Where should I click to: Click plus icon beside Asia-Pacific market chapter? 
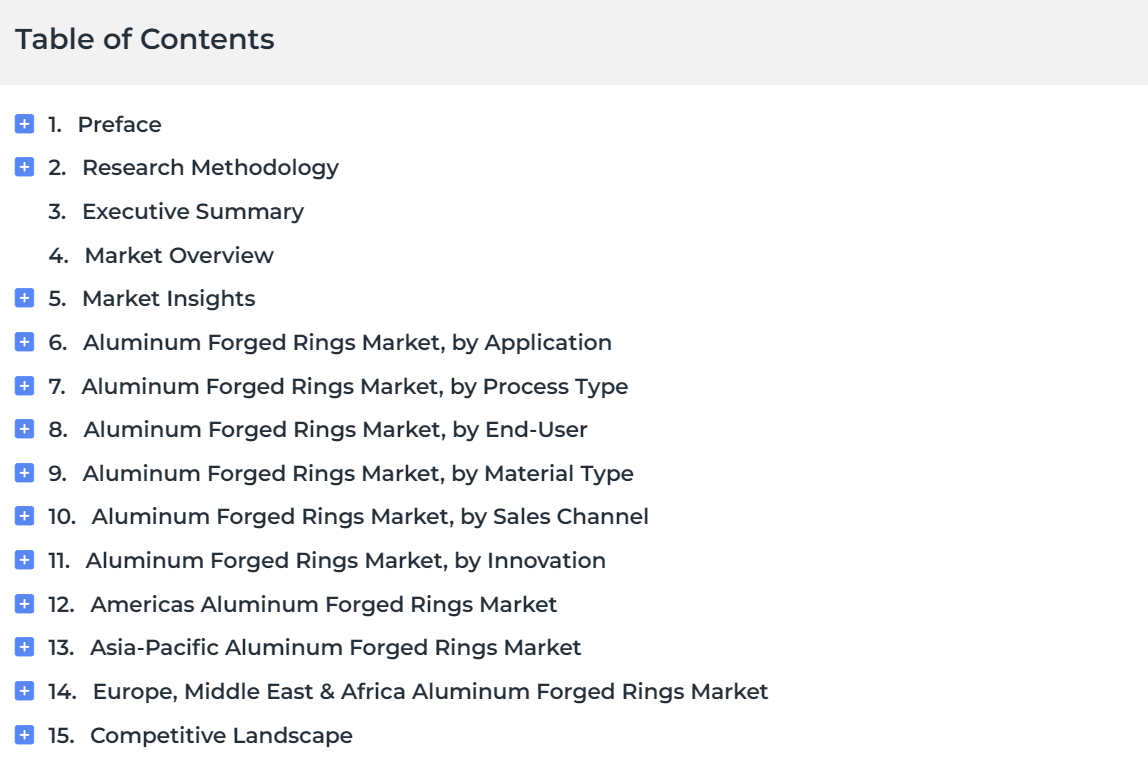tap(24, 647)
